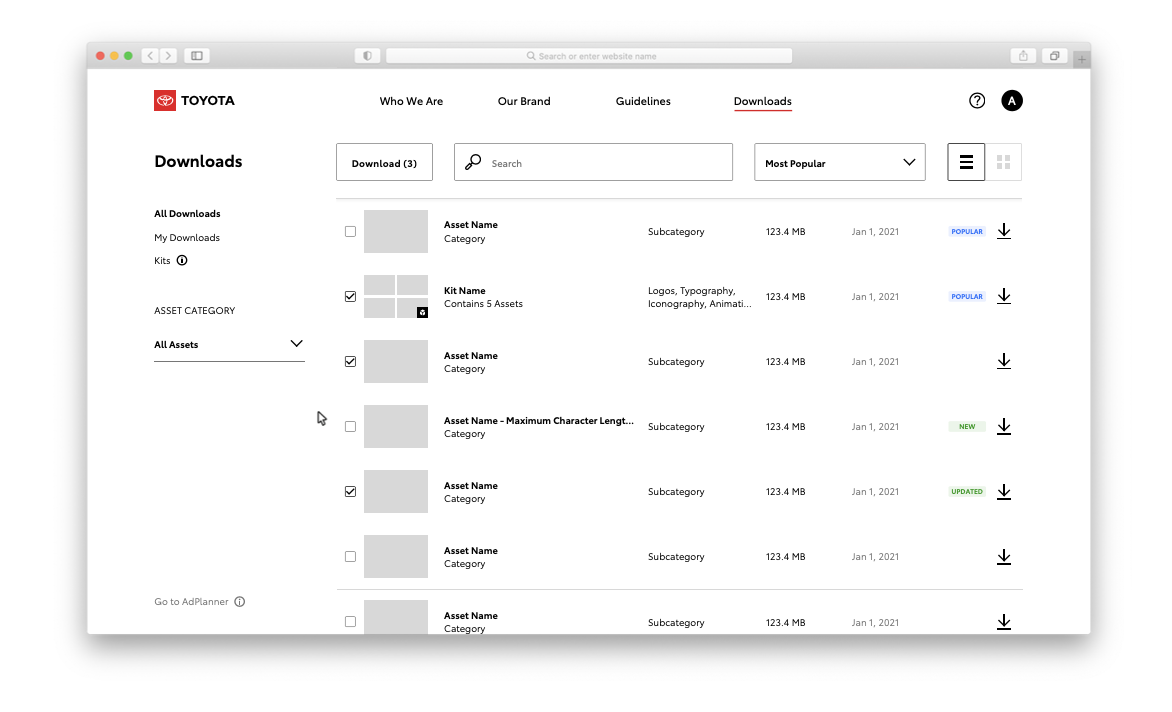The image size is (1172, 712).
Task: Open the account avatar labeled A
Action: [x=1011, y=101]
